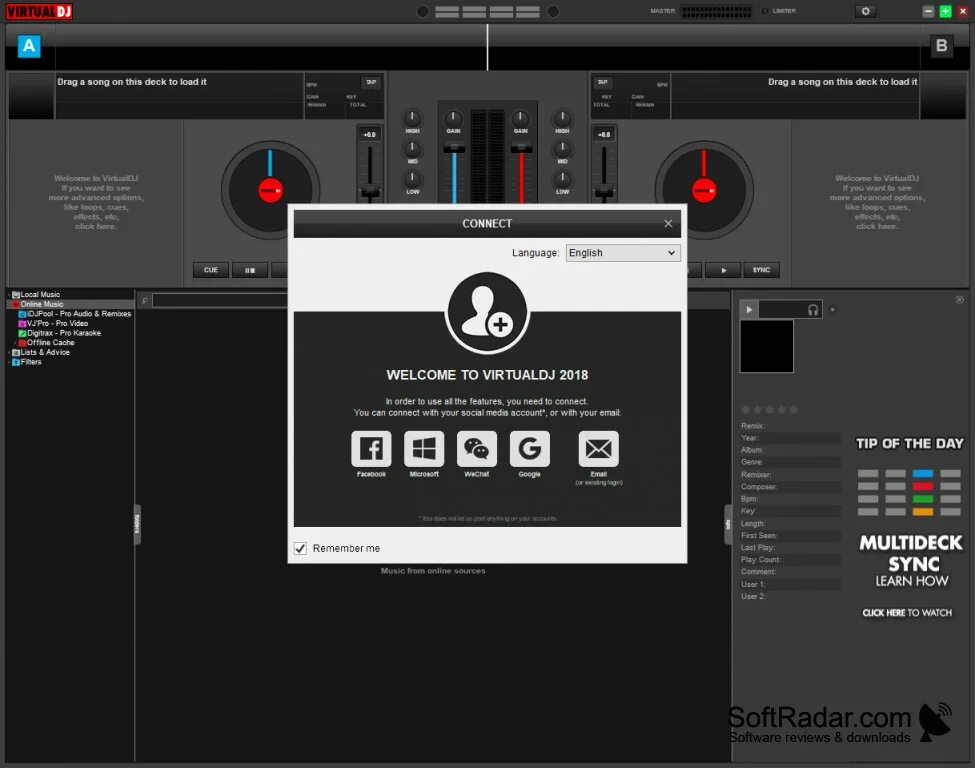The width and height of the screenshot is (975, 768).
Task: Select deck B indicator
Action: (x=941, y=46)
